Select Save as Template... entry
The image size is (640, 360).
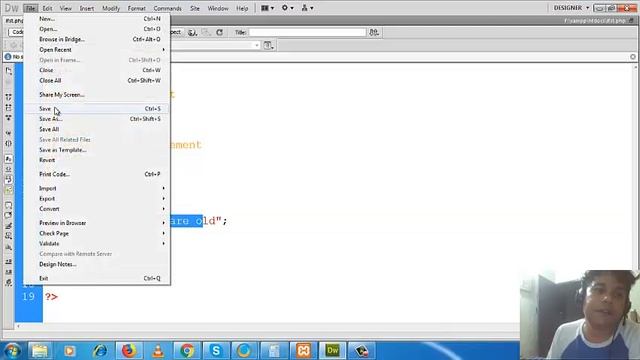97,150
